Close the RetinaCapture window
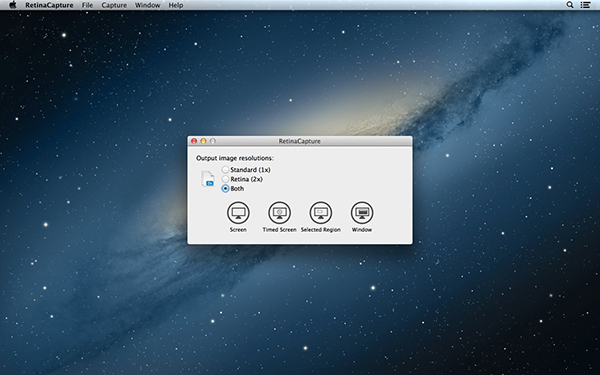The width and height of the screenshot is (600, 375). click(x=194, y=141)
